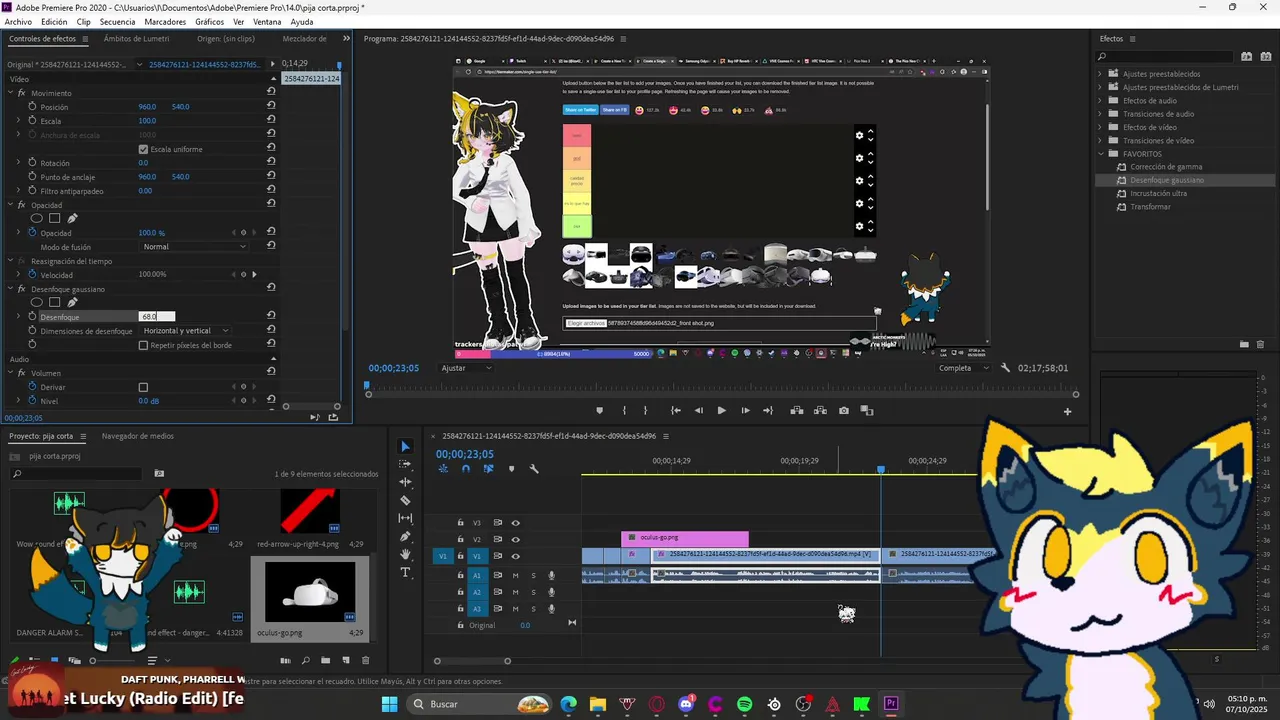Click the Lift button in Program monitor
The height and width of the screenshot is (720, 1280).
coord(797,410)
